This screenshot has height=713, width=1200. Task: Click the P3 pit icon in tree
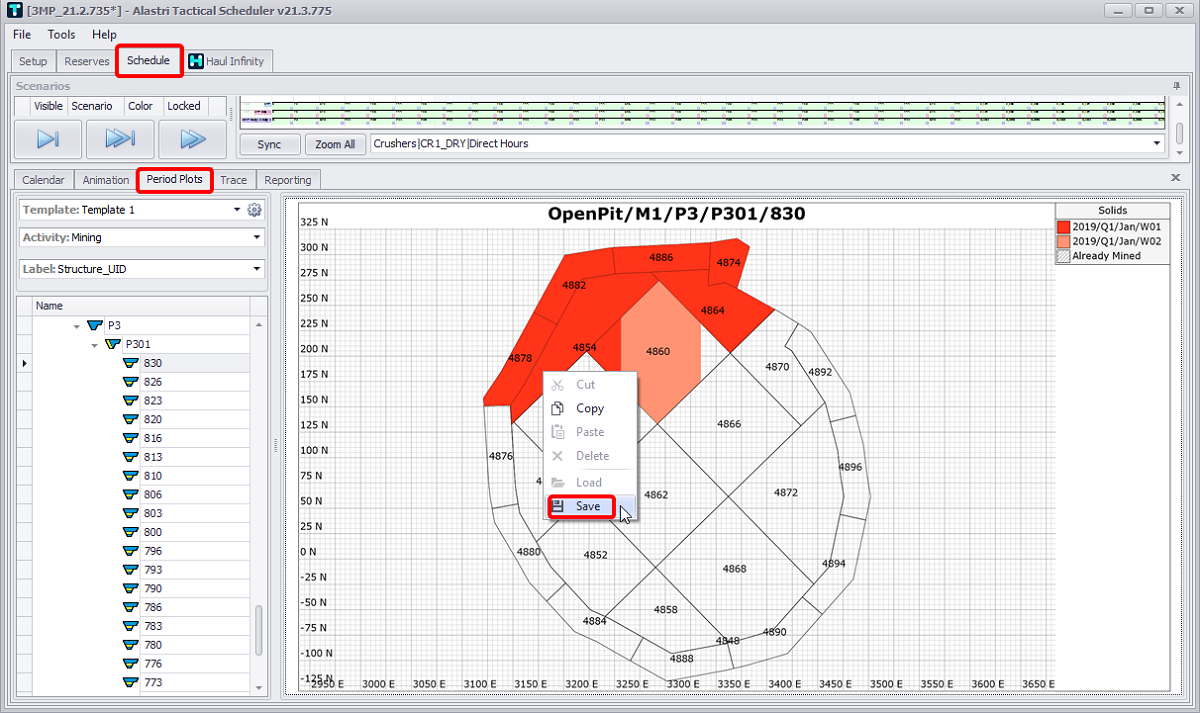coord(95,326)
